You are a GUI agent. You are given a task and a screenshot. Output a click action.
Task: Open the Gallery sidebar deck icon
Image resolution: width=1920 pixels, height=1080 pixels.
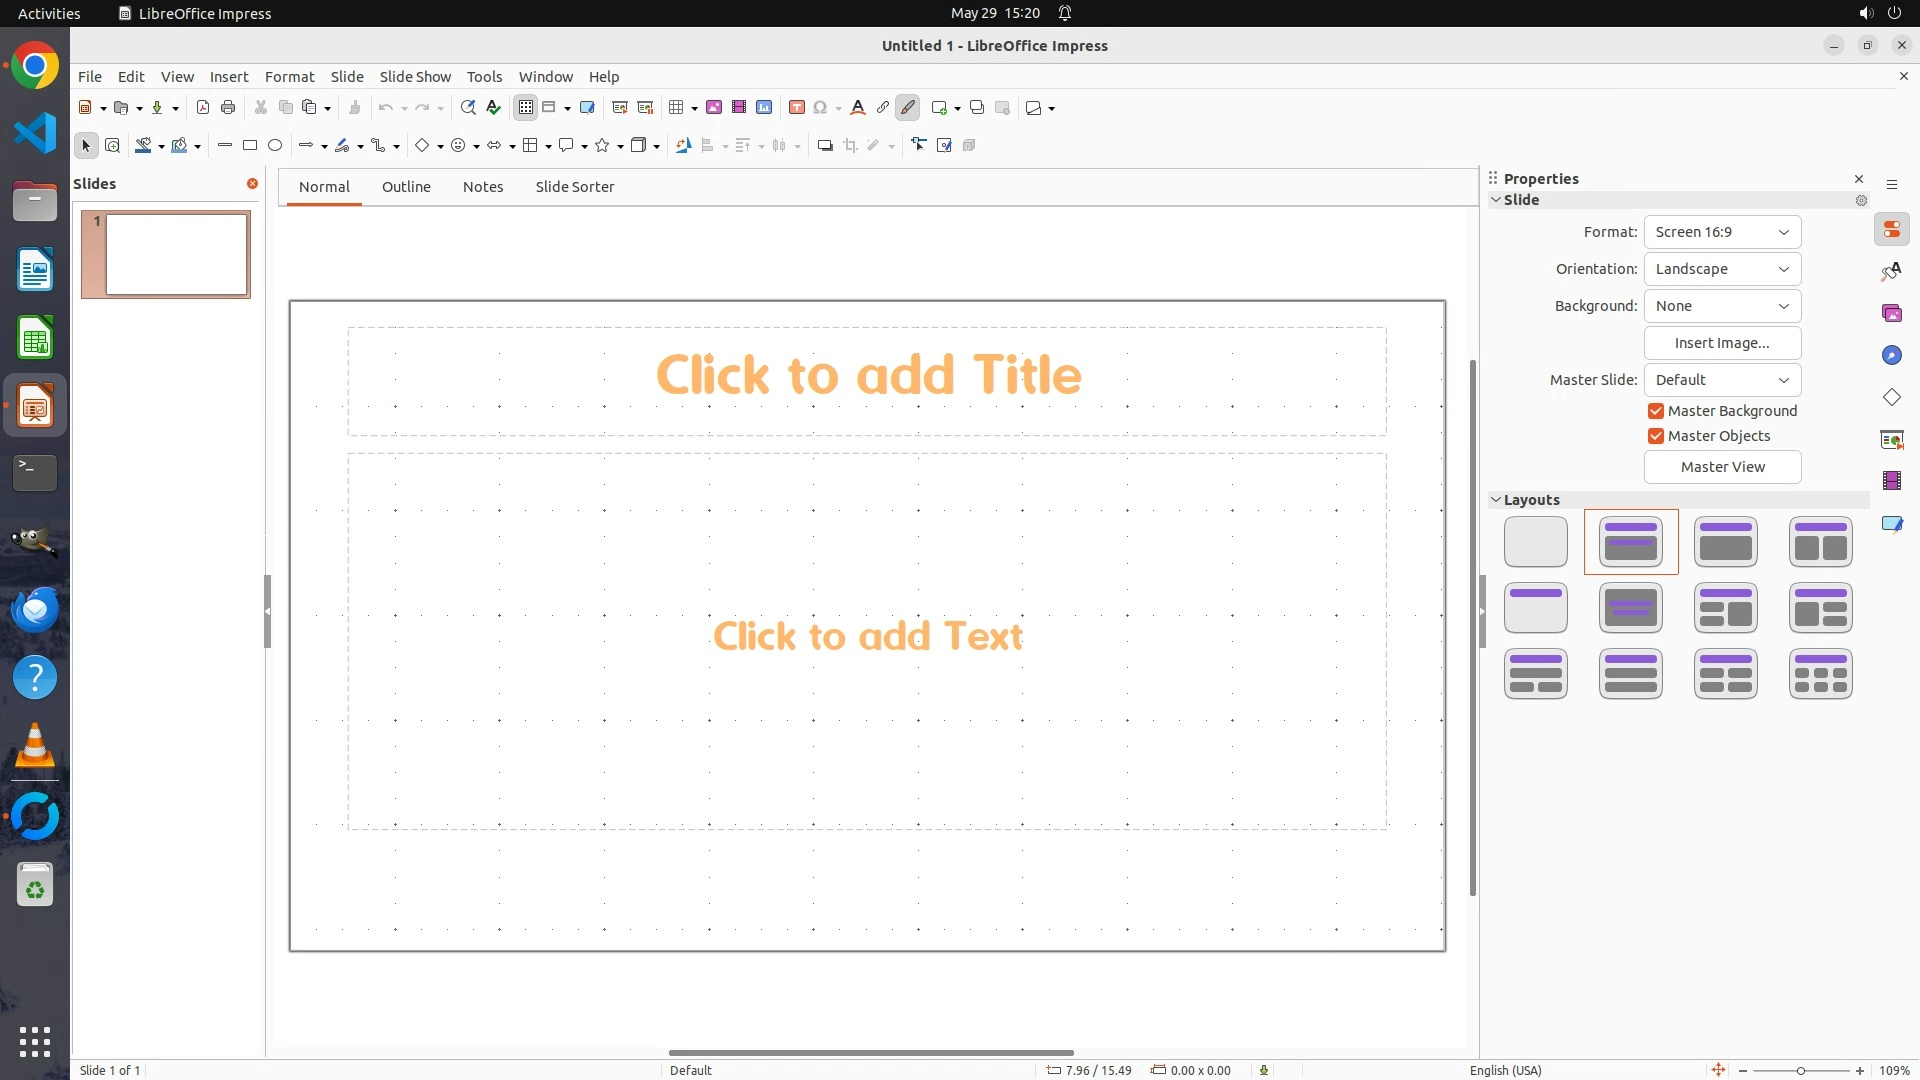pyautogui.click(x=1891, y=314)
